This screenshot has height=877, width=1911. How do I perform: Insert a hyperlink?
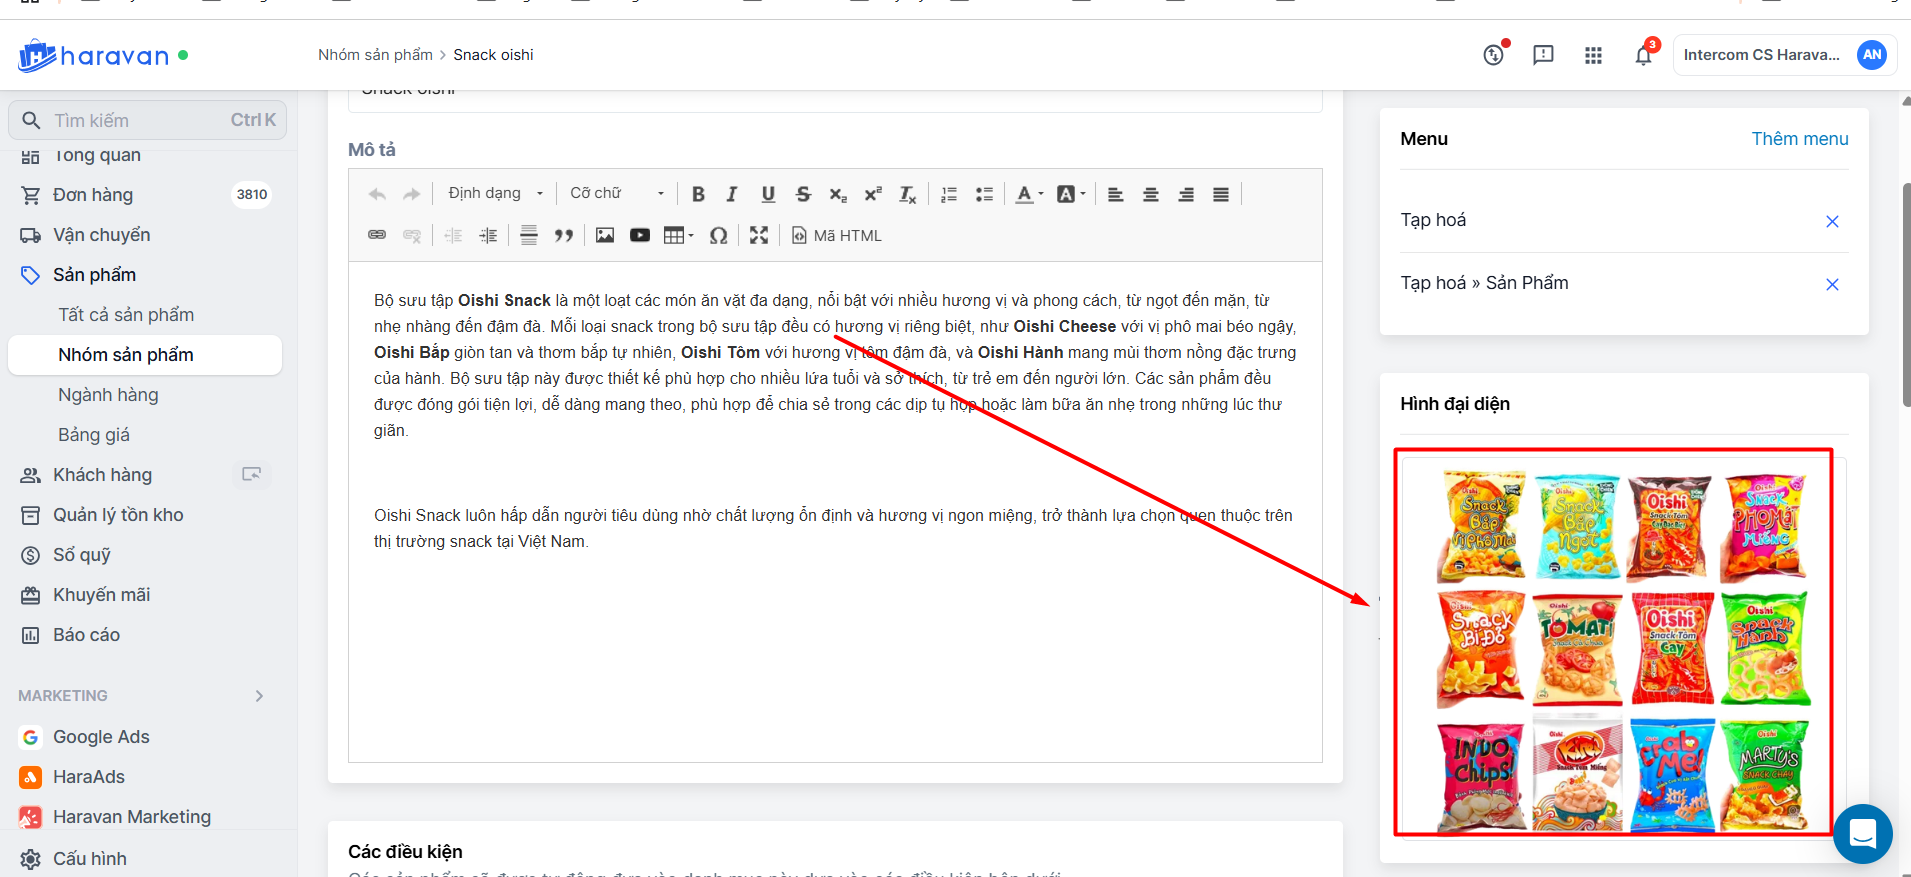pyautogui.click(x=377, y=235)
